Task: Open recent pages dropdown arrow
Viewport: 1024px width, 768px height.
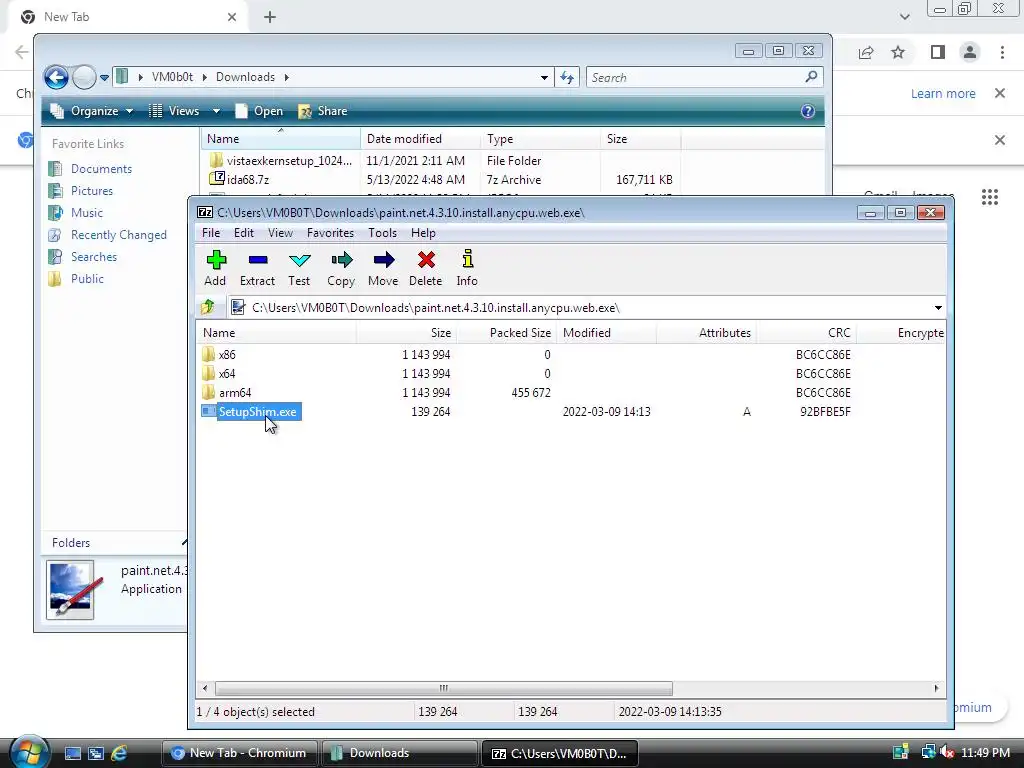Action: point(104,78)
